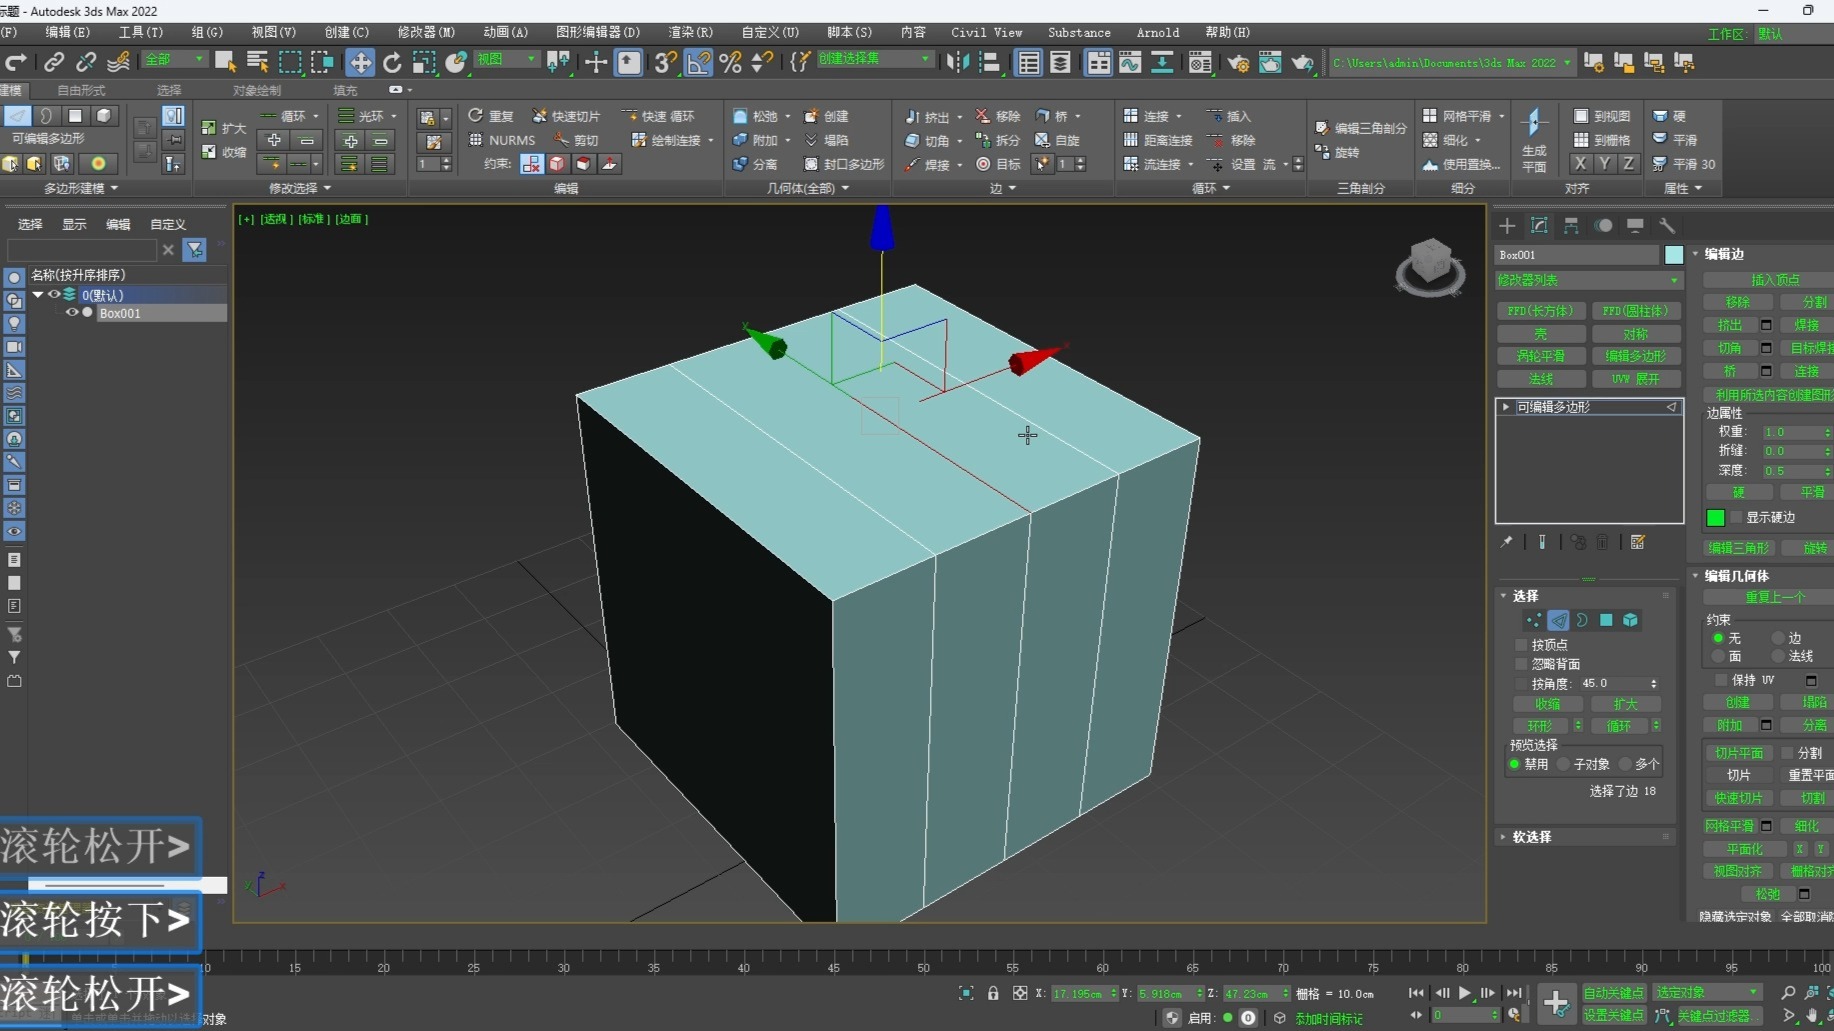Open the Display command panel tab
This screenshot has height=1031, width=1834.
click(1635, 225)
